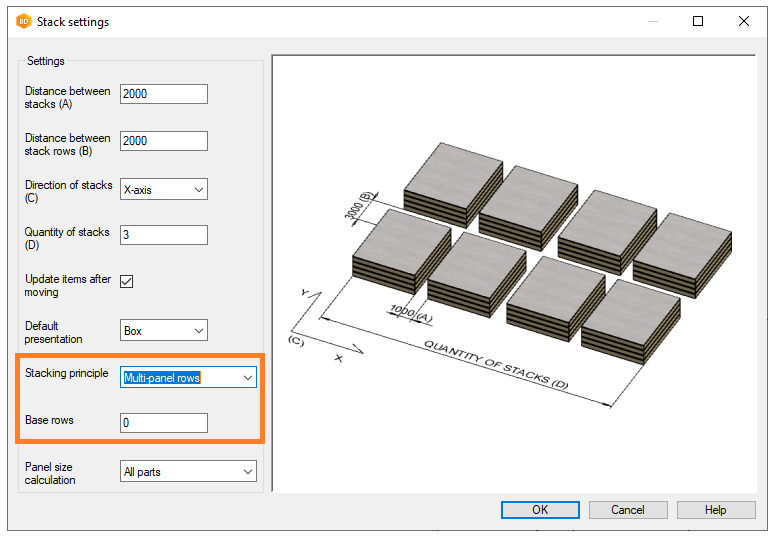
Task: Close the Stack settings dialog
Action: click(x=744, y=21)
